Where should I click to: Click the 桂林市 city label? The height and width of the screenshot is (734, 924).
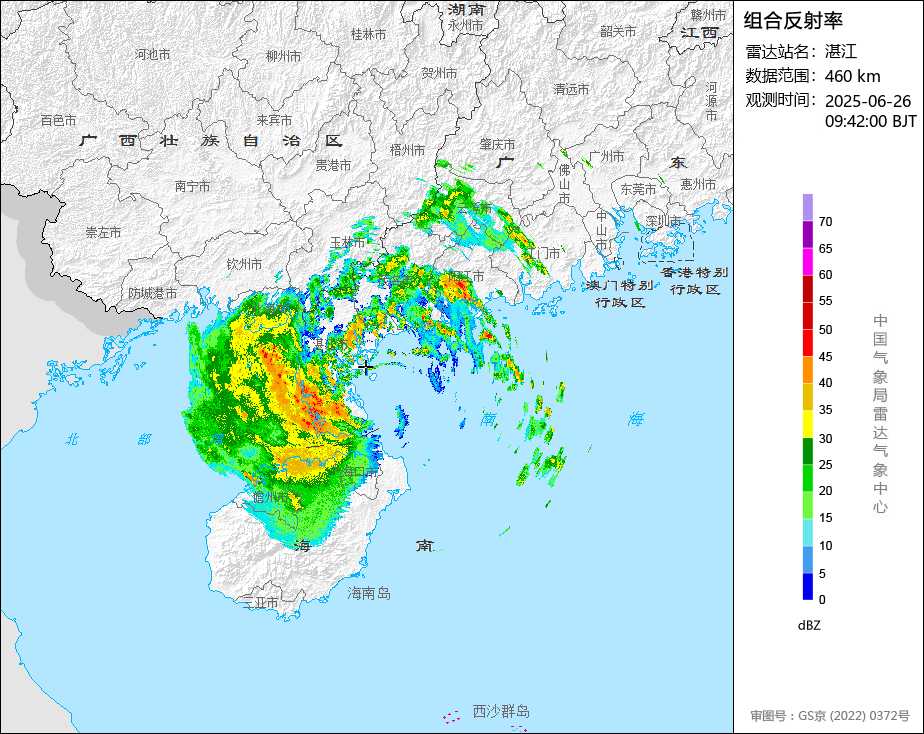[368, 34]
